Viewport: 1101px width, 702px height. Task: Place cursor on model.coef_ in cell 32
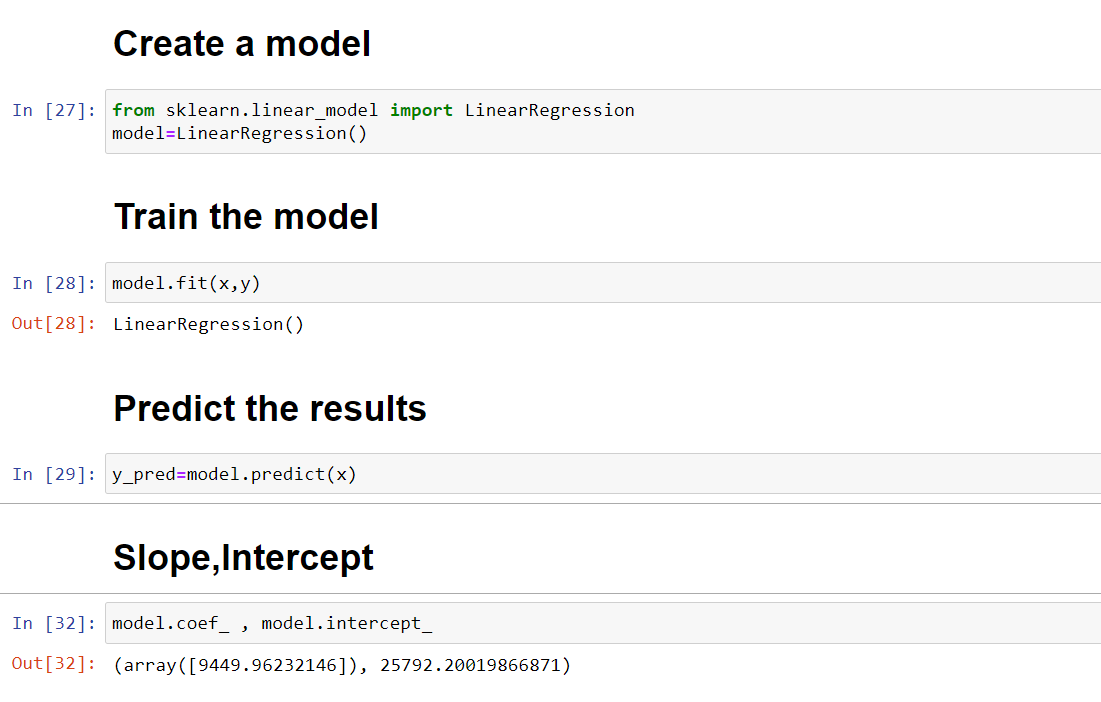tap(170, 624)
